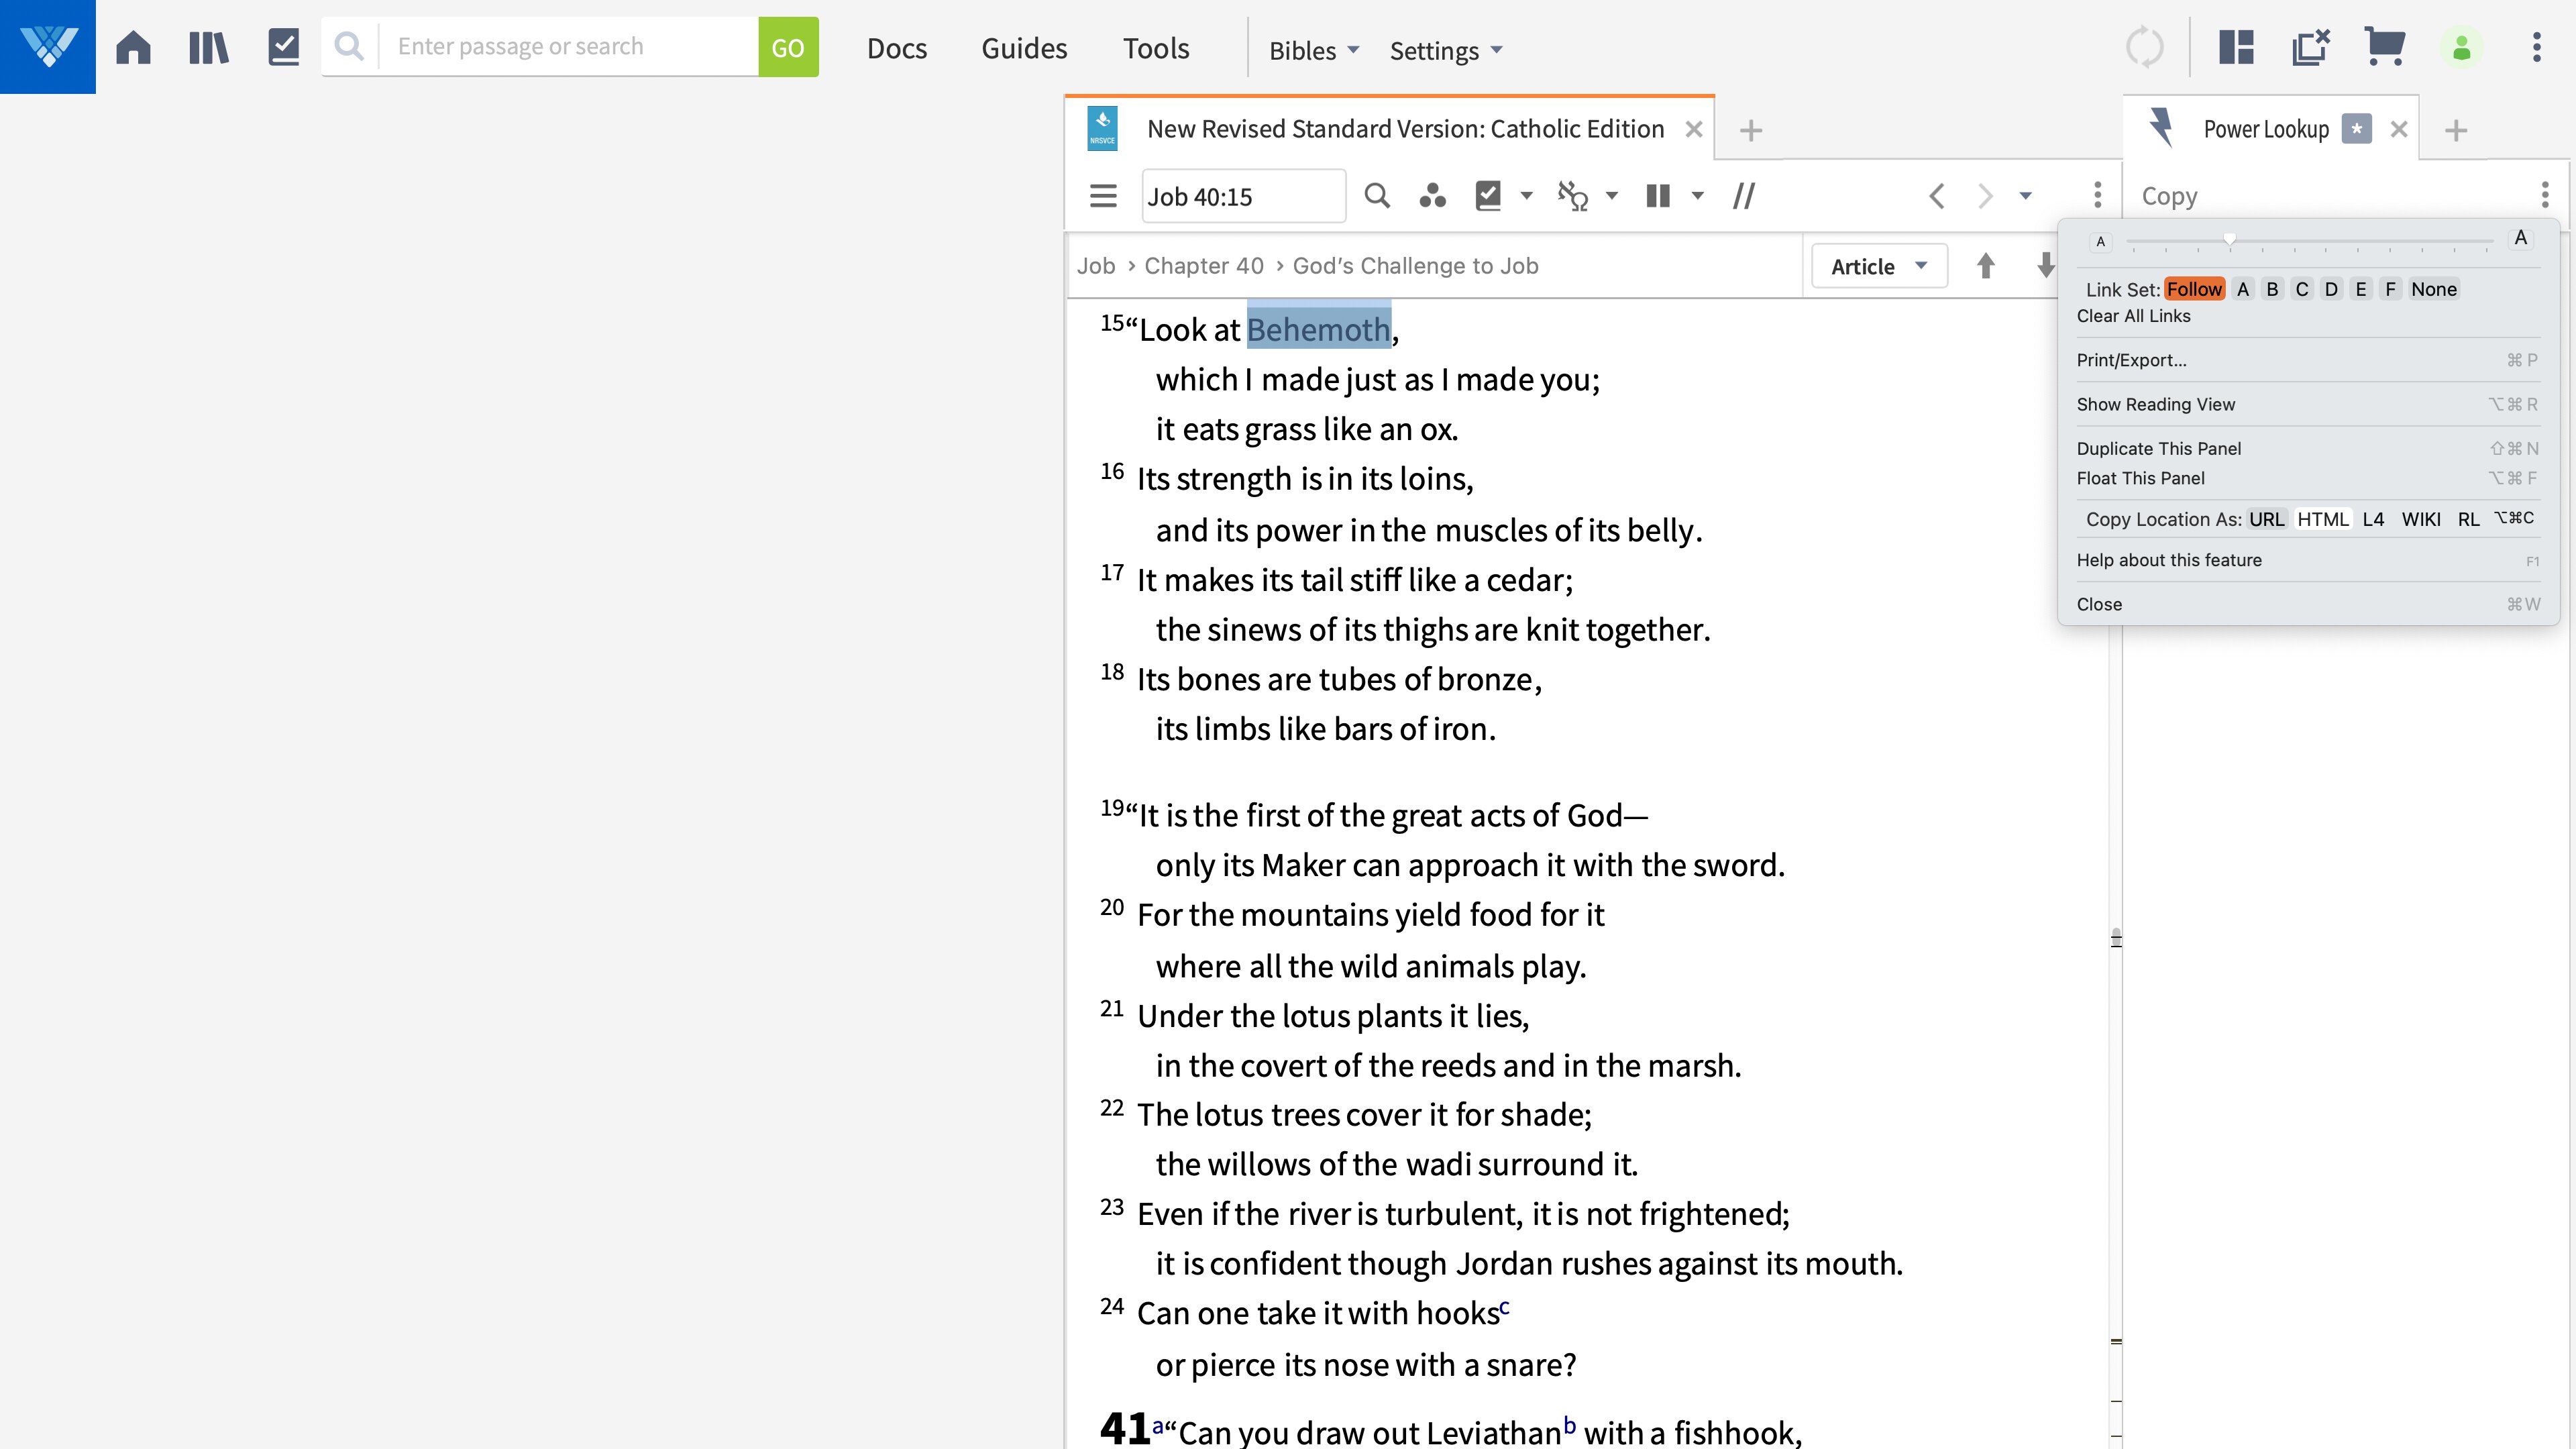Go forward in panel history
Viewport: 2576px width, 1449px height.
coord(1985,195)
